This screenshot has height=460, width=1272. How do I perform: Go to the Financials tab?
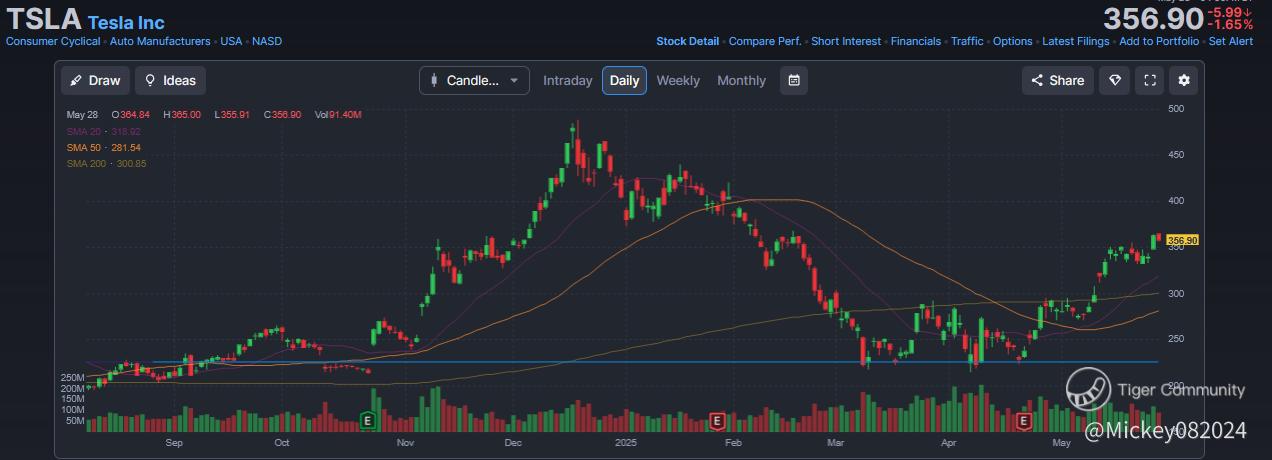[916, 42]
